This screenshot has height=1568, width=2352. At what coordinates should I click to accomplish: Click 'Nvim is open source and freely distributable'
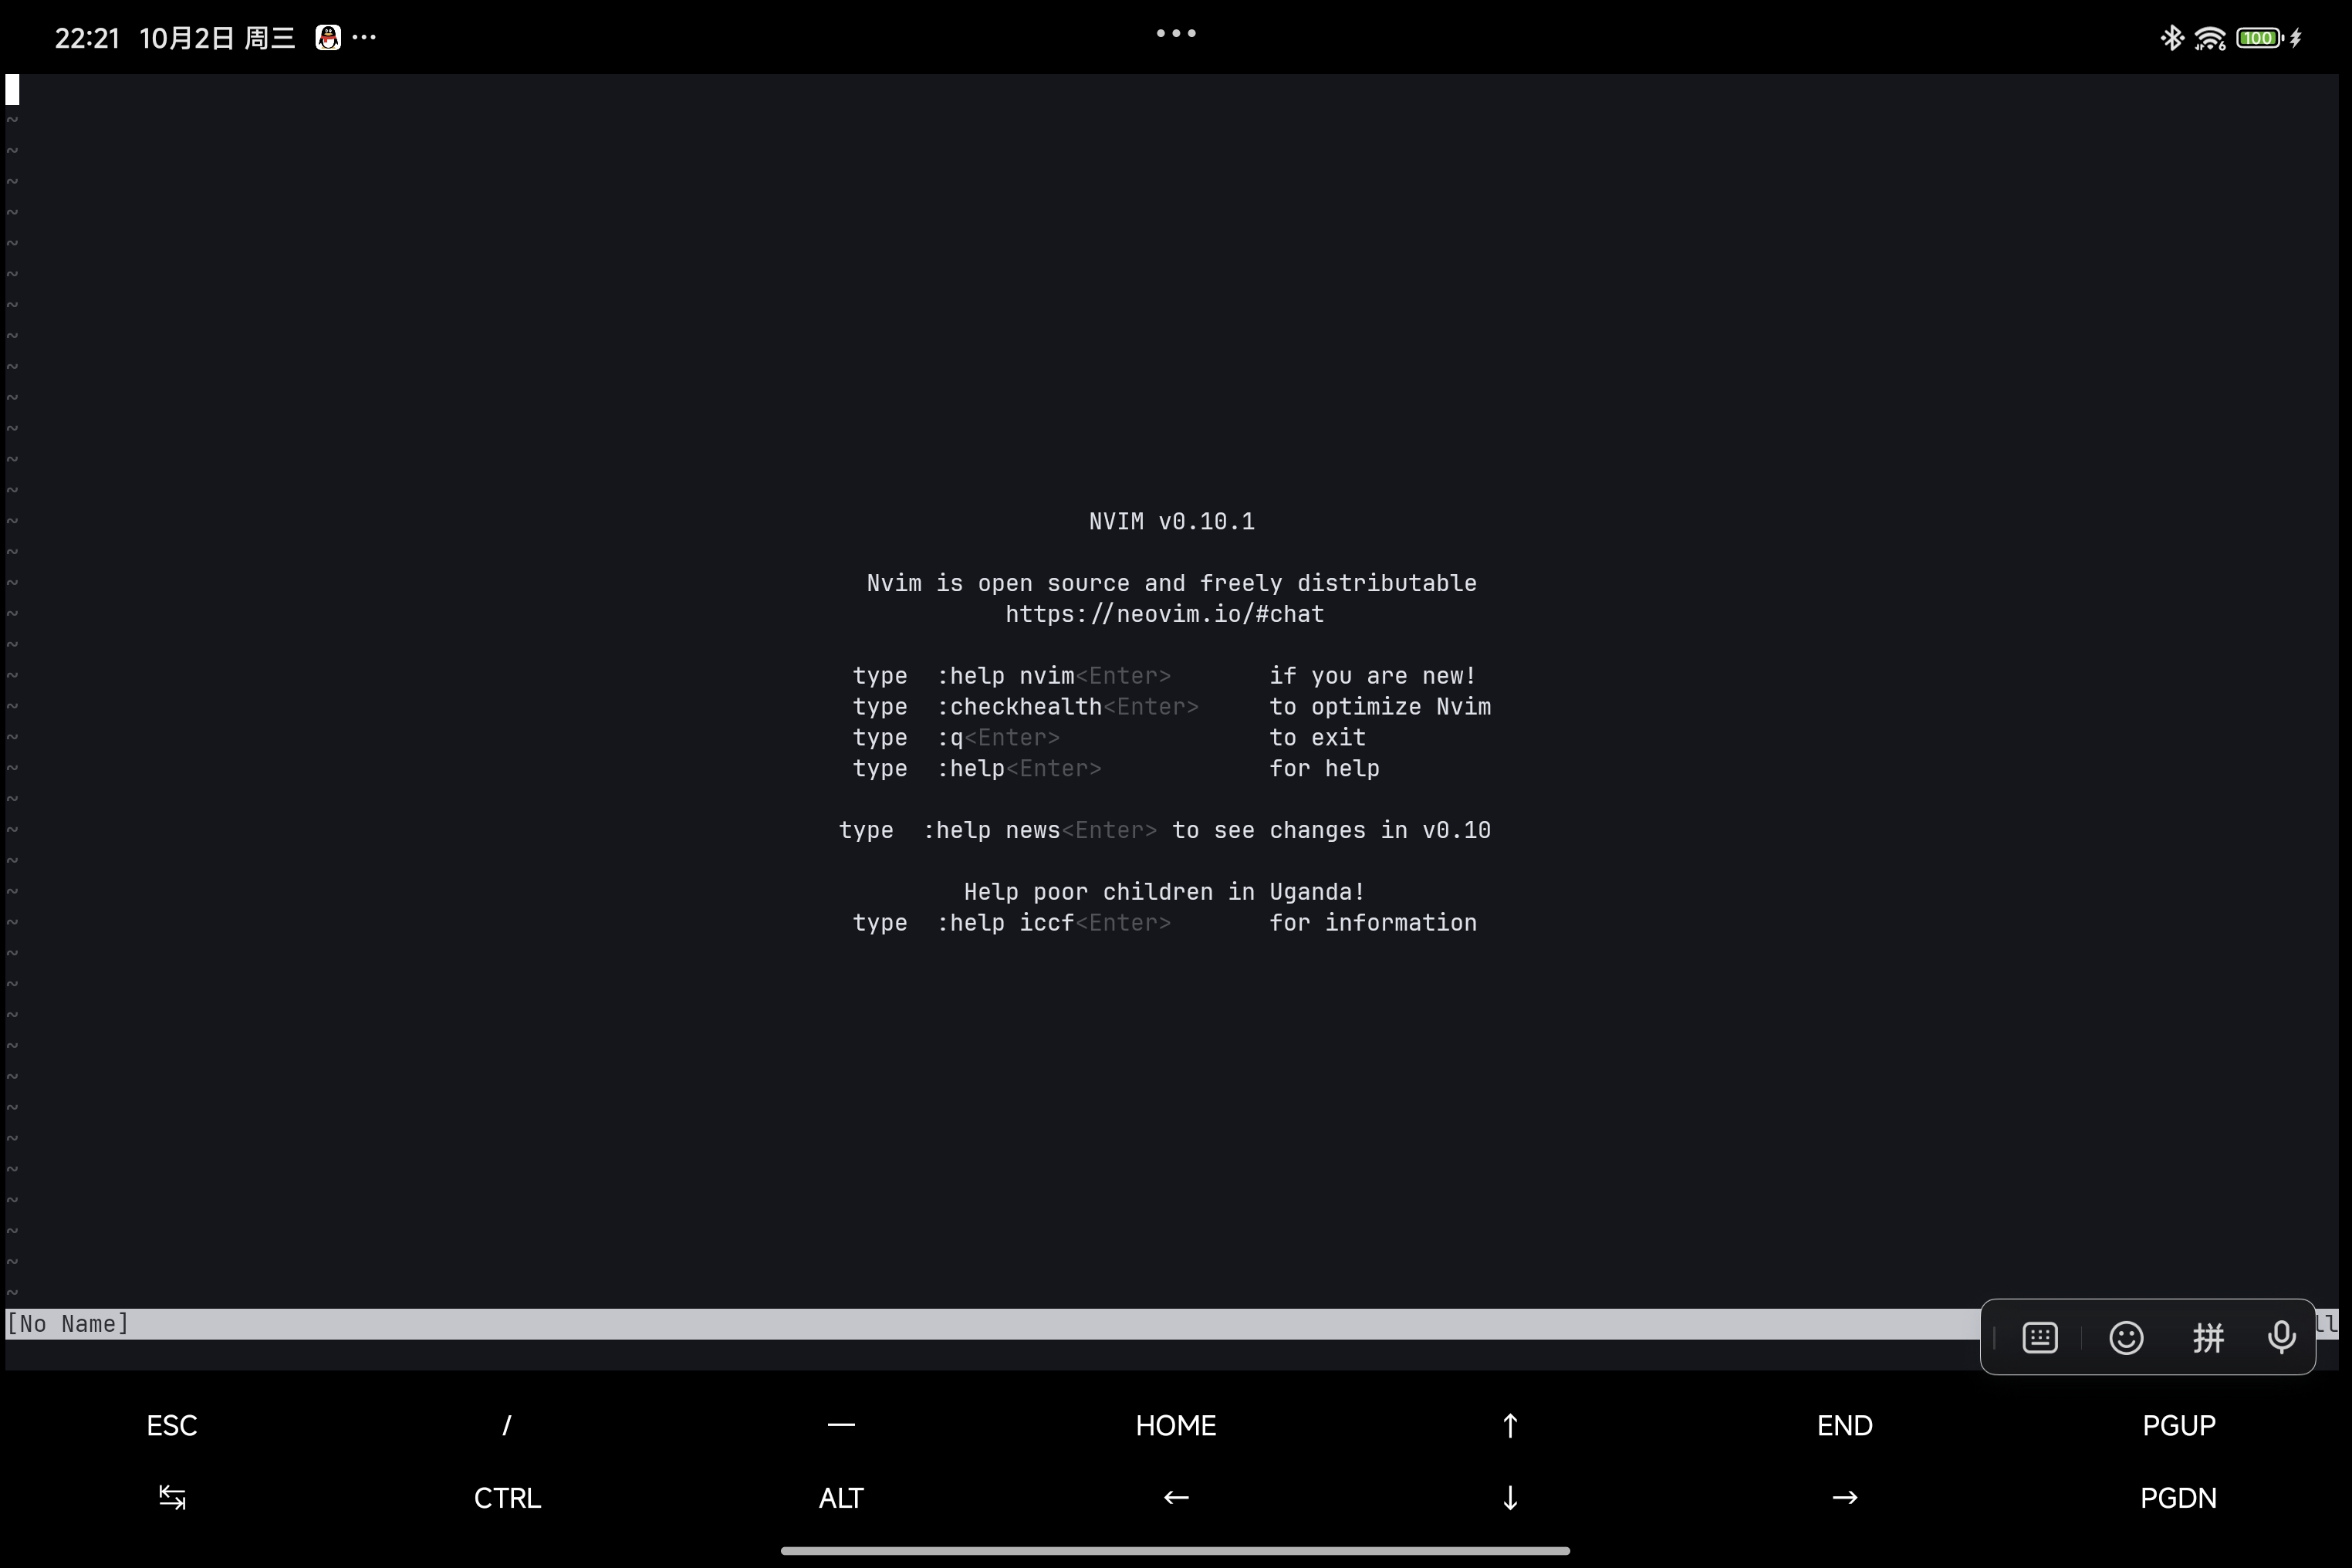(x=1171, y=583)
